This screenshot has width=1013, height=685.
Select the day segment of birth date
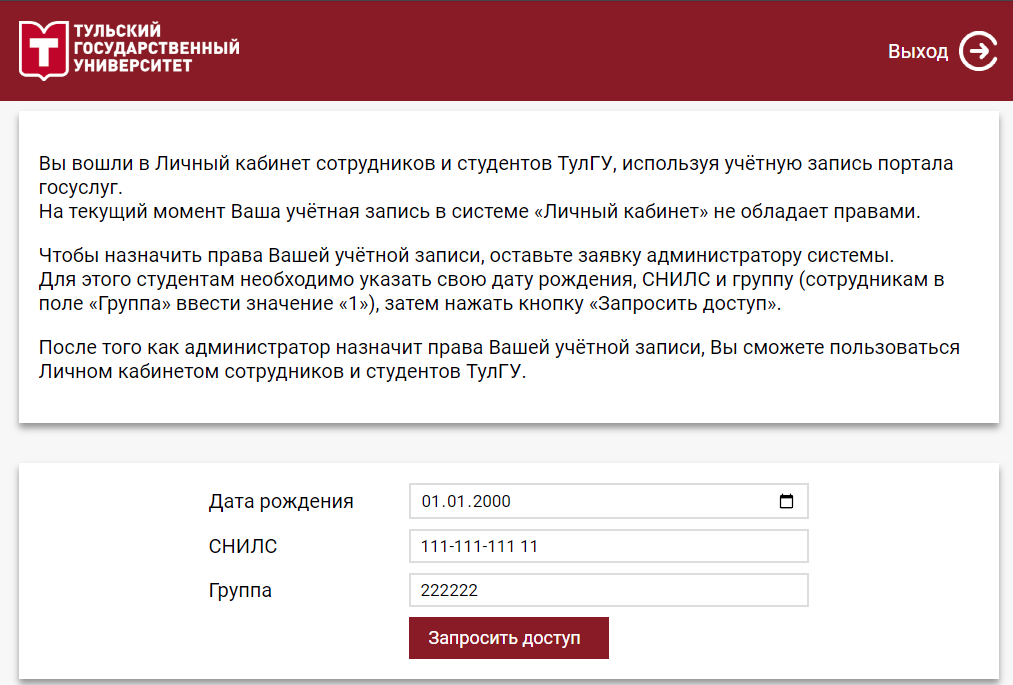tap(430, 501)
